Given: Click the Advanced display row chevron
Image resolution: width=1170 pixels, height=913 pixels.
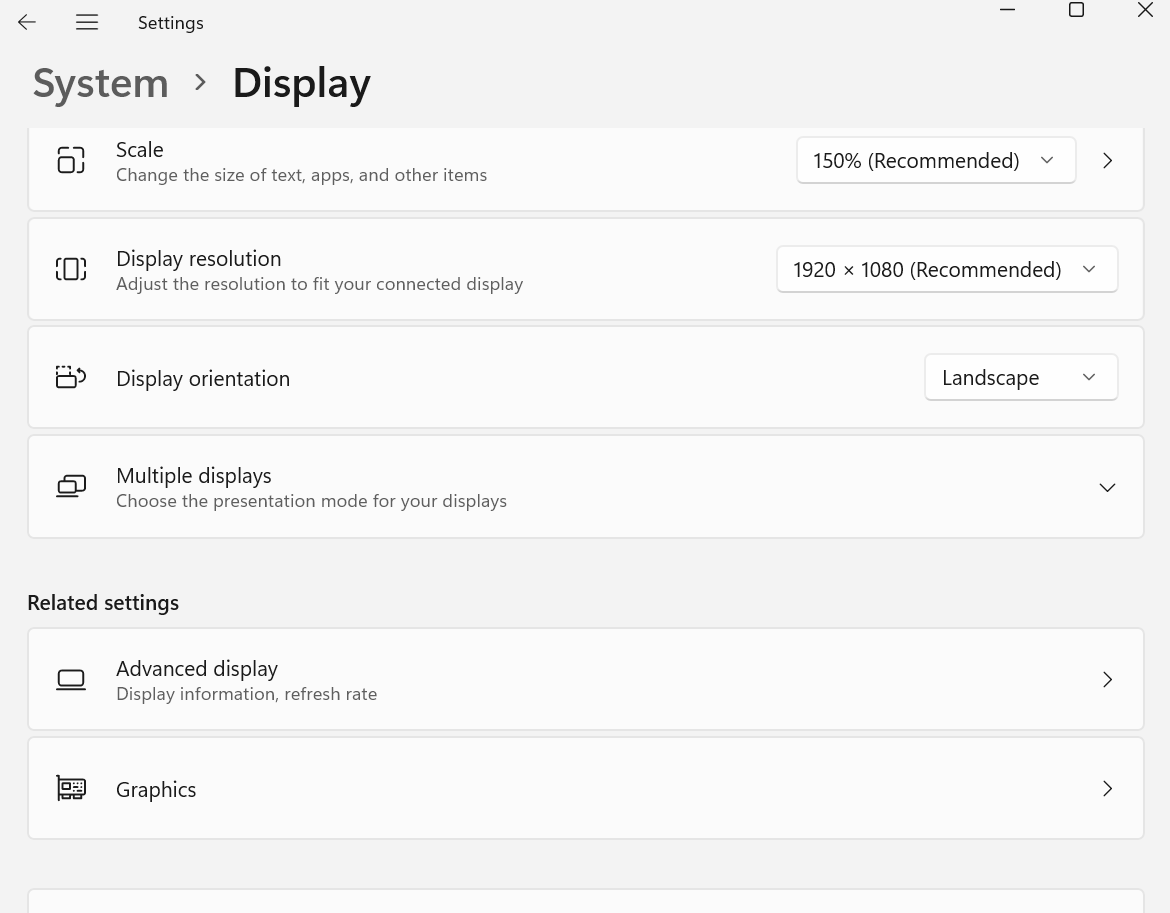Looking at the screenshot, I should coord(1107,679).
